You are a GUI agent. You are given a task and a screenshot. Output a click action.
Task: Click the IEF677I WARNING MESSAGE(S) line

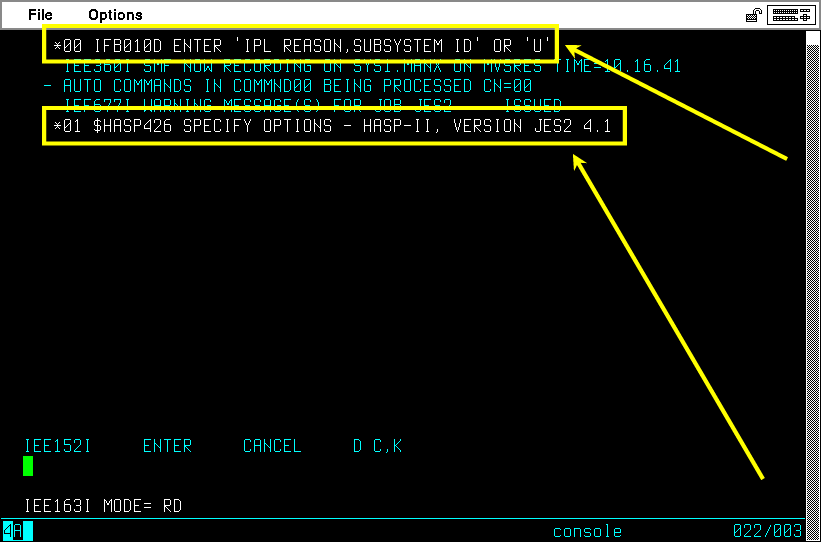tap(313, 106)
